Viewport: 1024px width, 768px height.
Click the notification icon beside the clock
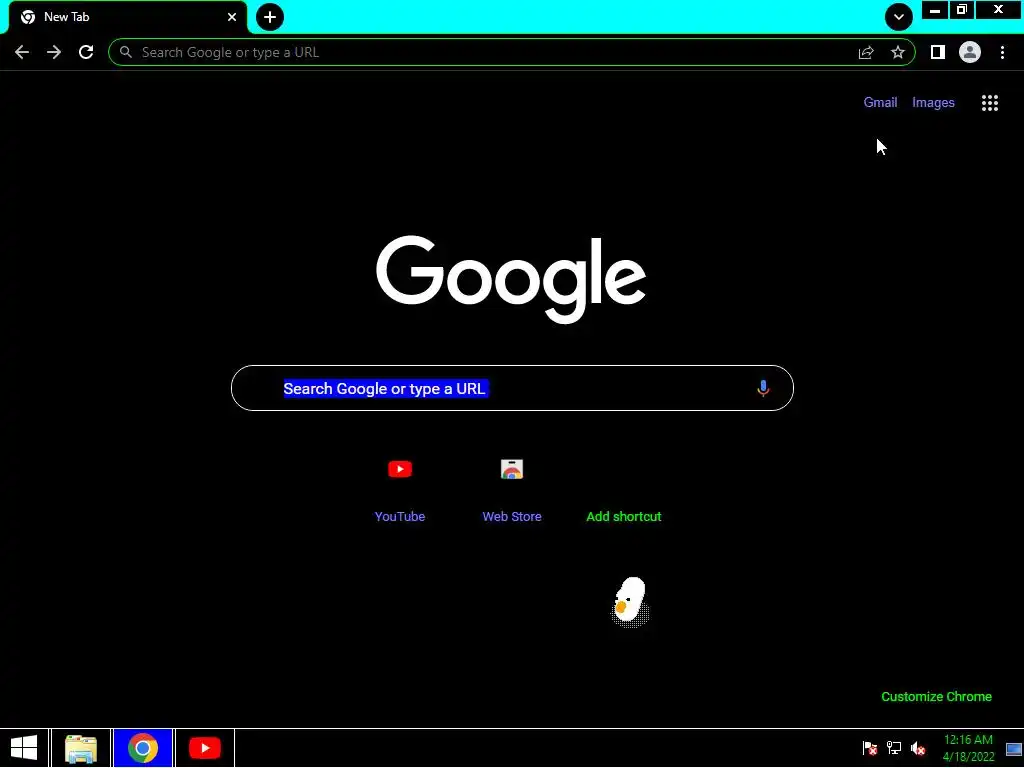1014,749
